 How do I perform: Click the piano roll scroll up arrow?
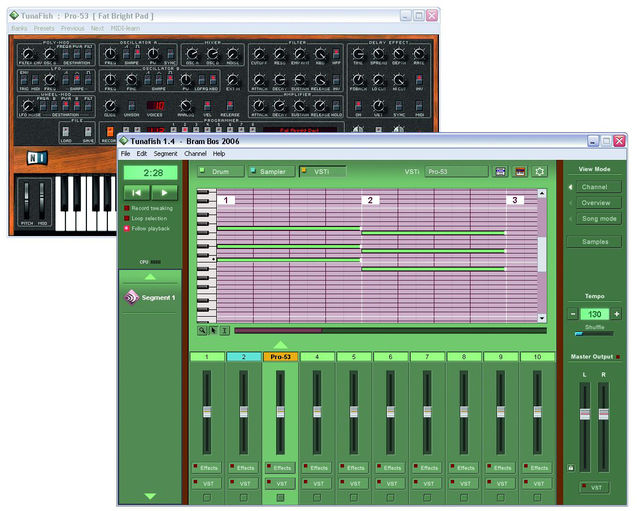(x=542, y=193)
